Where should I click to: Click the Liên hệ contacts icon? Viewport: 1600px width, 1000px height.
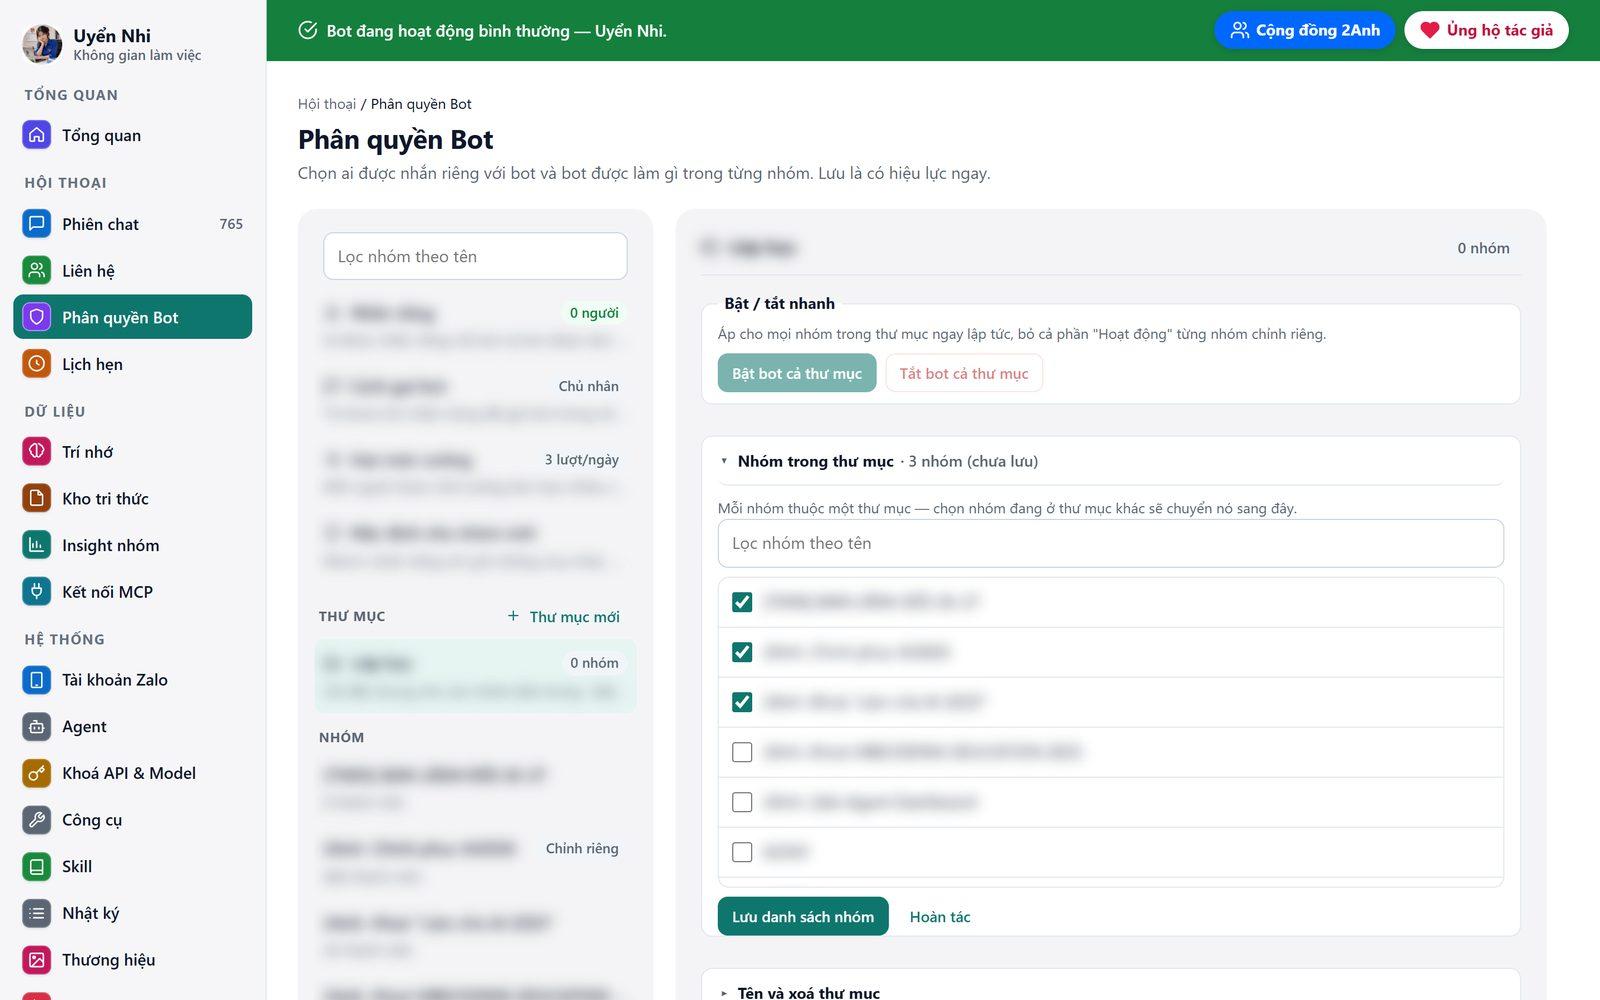pyautogui.click(x=37, y=271)
